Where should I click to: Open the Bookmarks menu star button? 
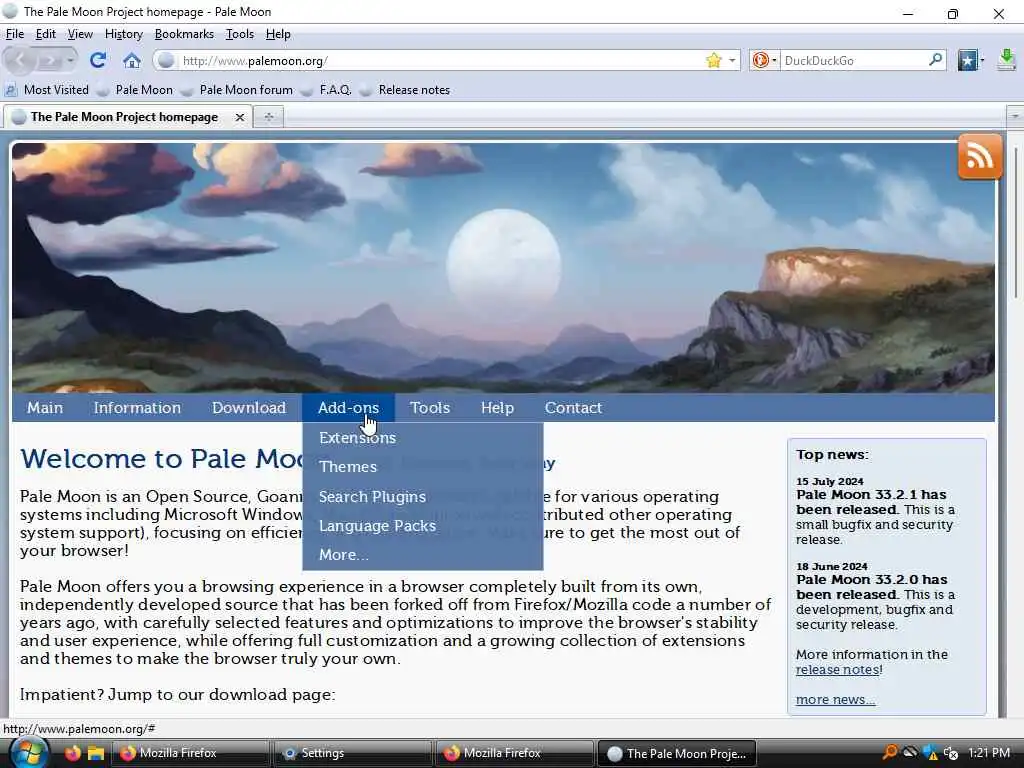[967, 60]
